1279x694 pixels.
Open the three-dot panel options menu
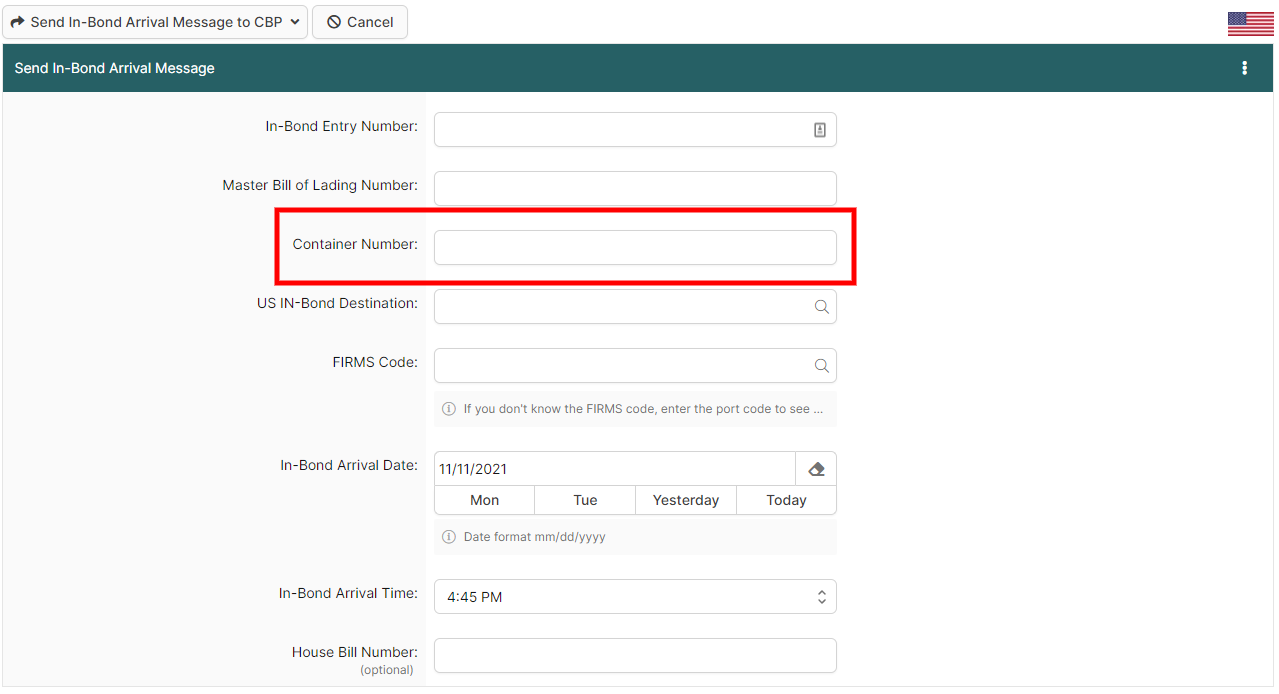pos(1244,68)
